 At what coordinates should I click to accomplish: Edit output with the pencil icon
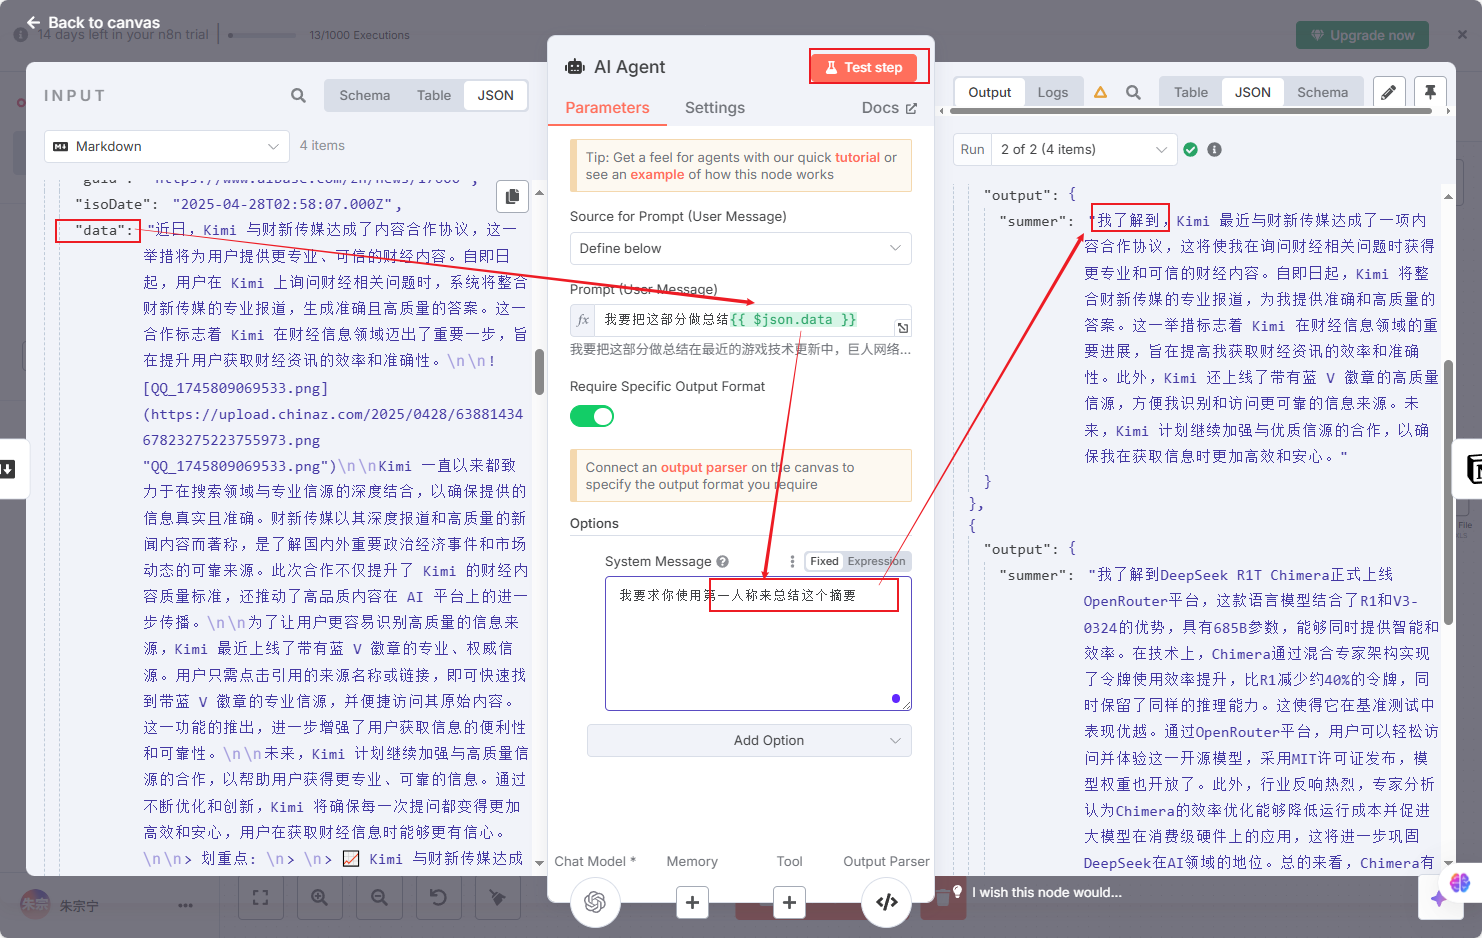[x=1389, y=92]
